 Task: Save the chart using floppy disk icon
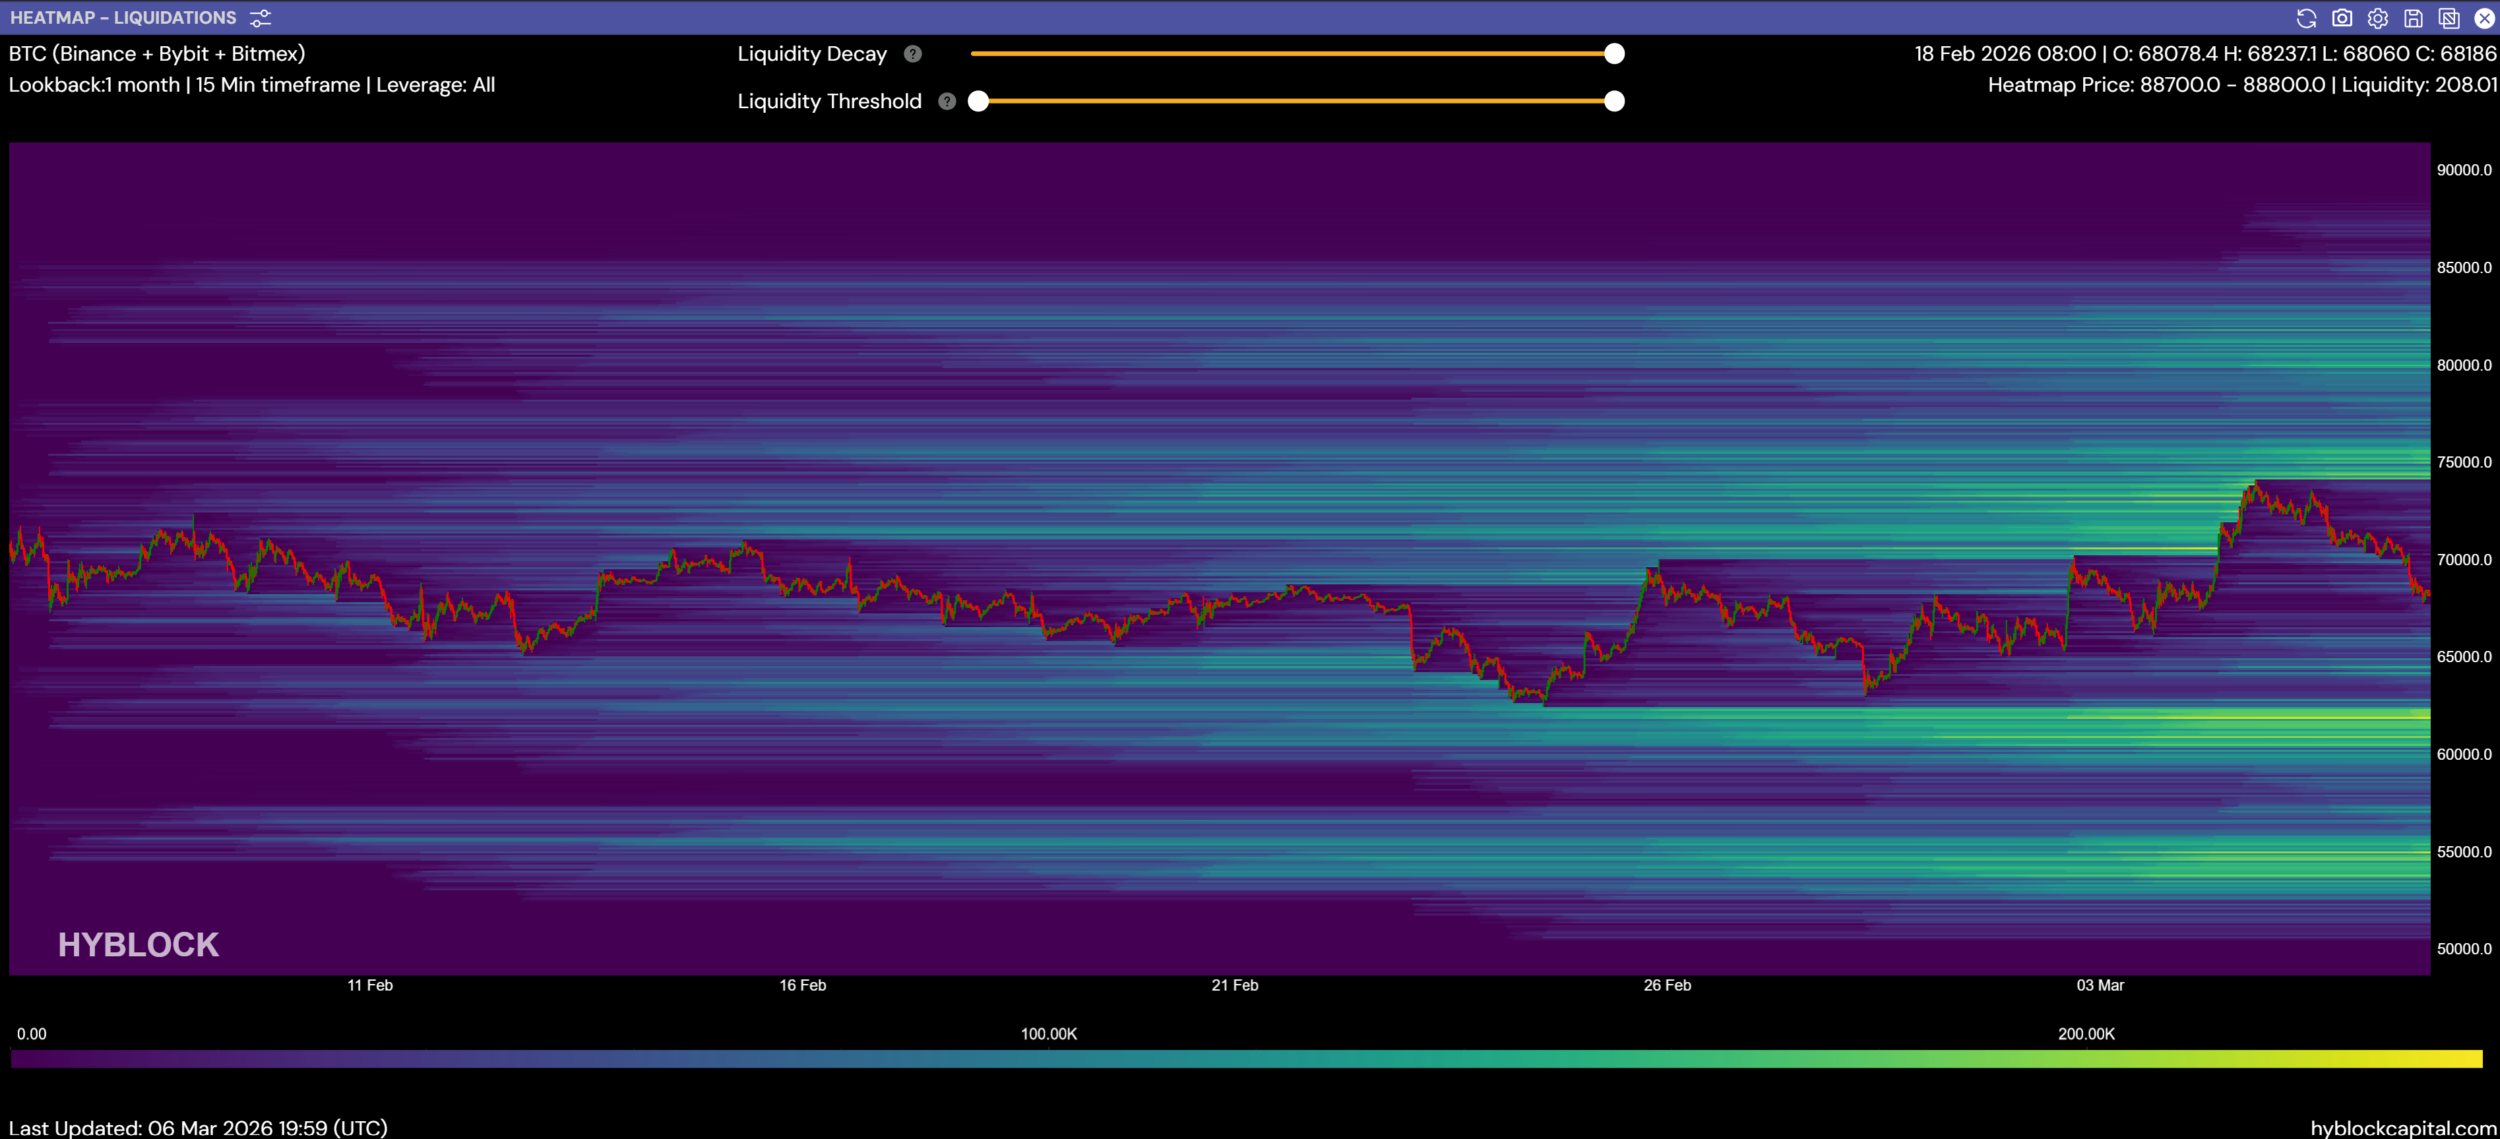2413,18
